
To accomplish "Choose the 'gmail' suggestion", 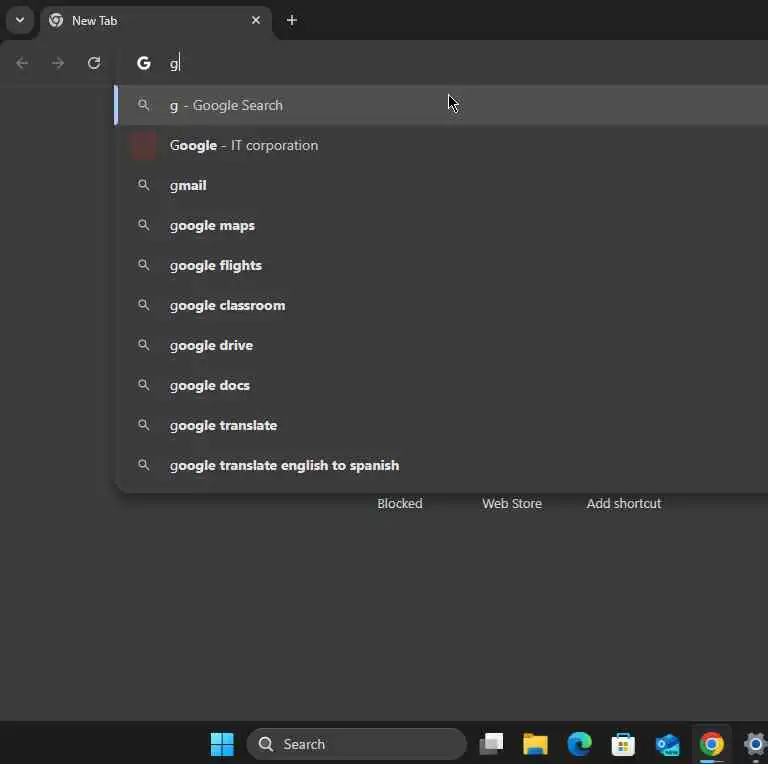I will point(441,186).
